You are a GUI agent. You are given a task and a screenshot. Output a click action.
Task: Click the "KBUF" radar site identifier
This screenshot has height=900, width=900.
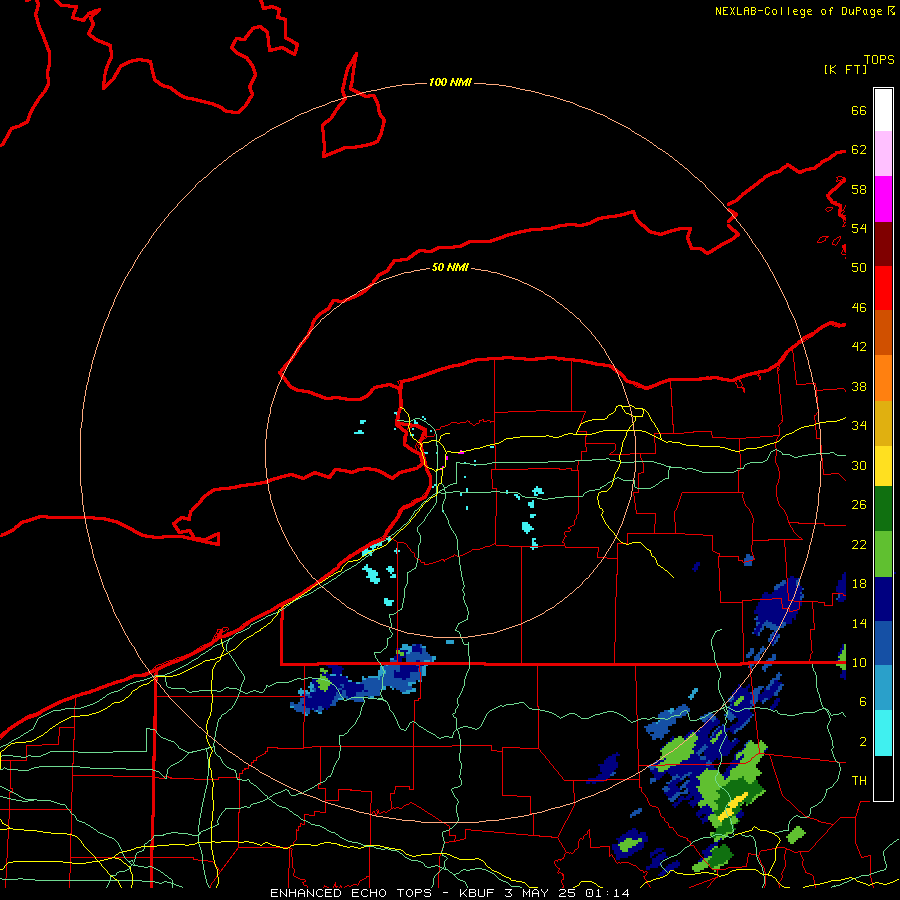point(478,893)
